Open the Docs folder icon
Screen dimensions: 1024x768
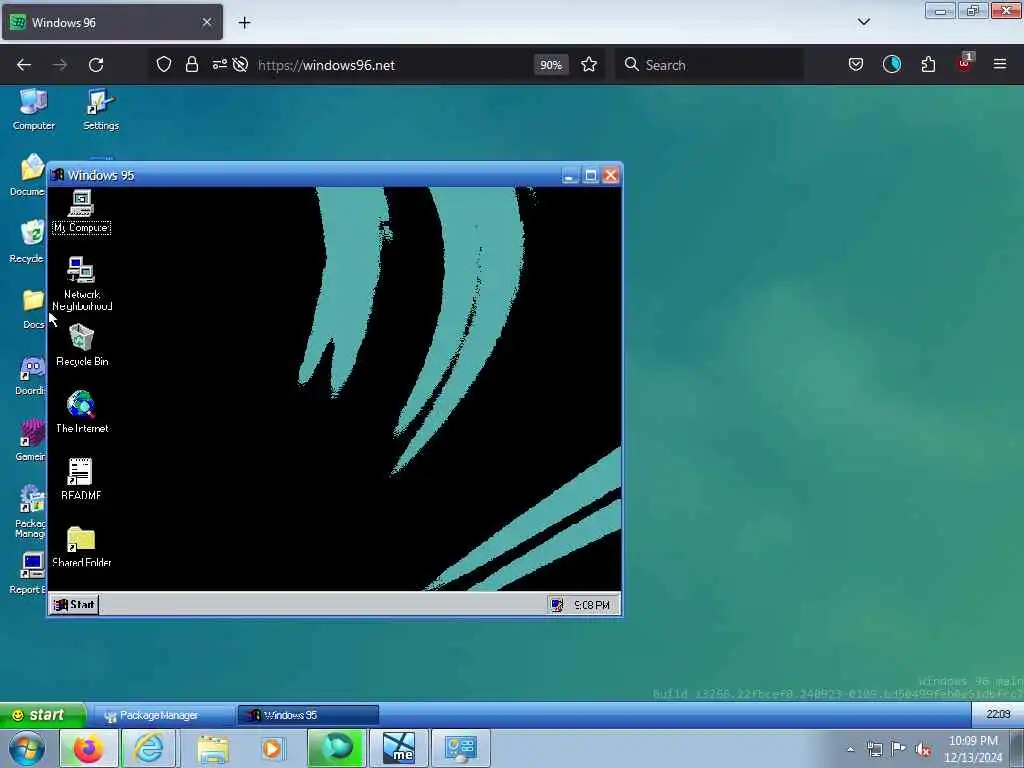click(x=33, y=309)
